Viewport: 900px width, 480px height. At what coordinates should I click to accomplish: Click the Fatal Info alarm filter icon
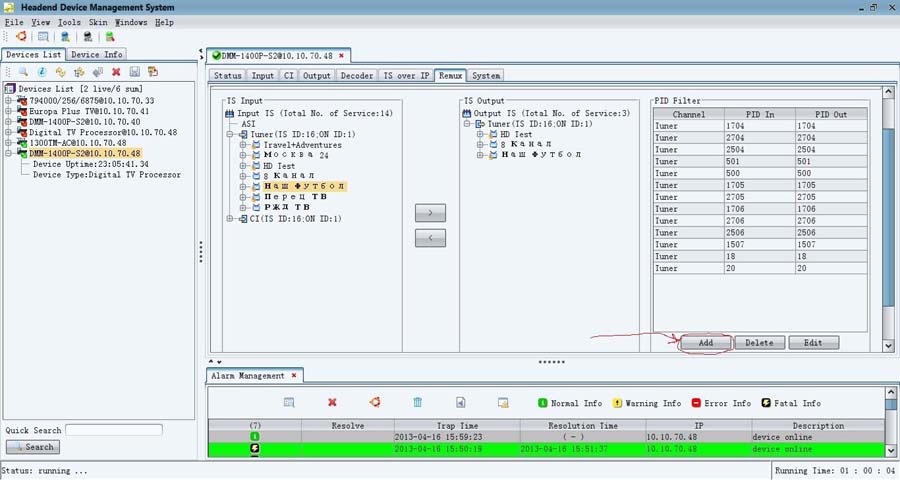click(765, 403)
